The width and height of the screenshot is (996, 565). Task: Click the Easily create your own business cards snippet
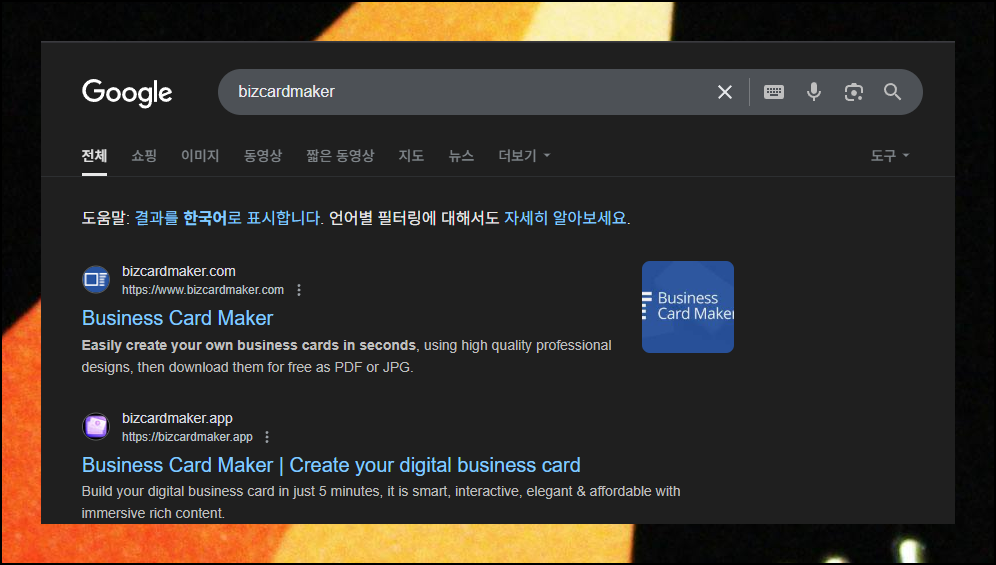coord(346,357)
